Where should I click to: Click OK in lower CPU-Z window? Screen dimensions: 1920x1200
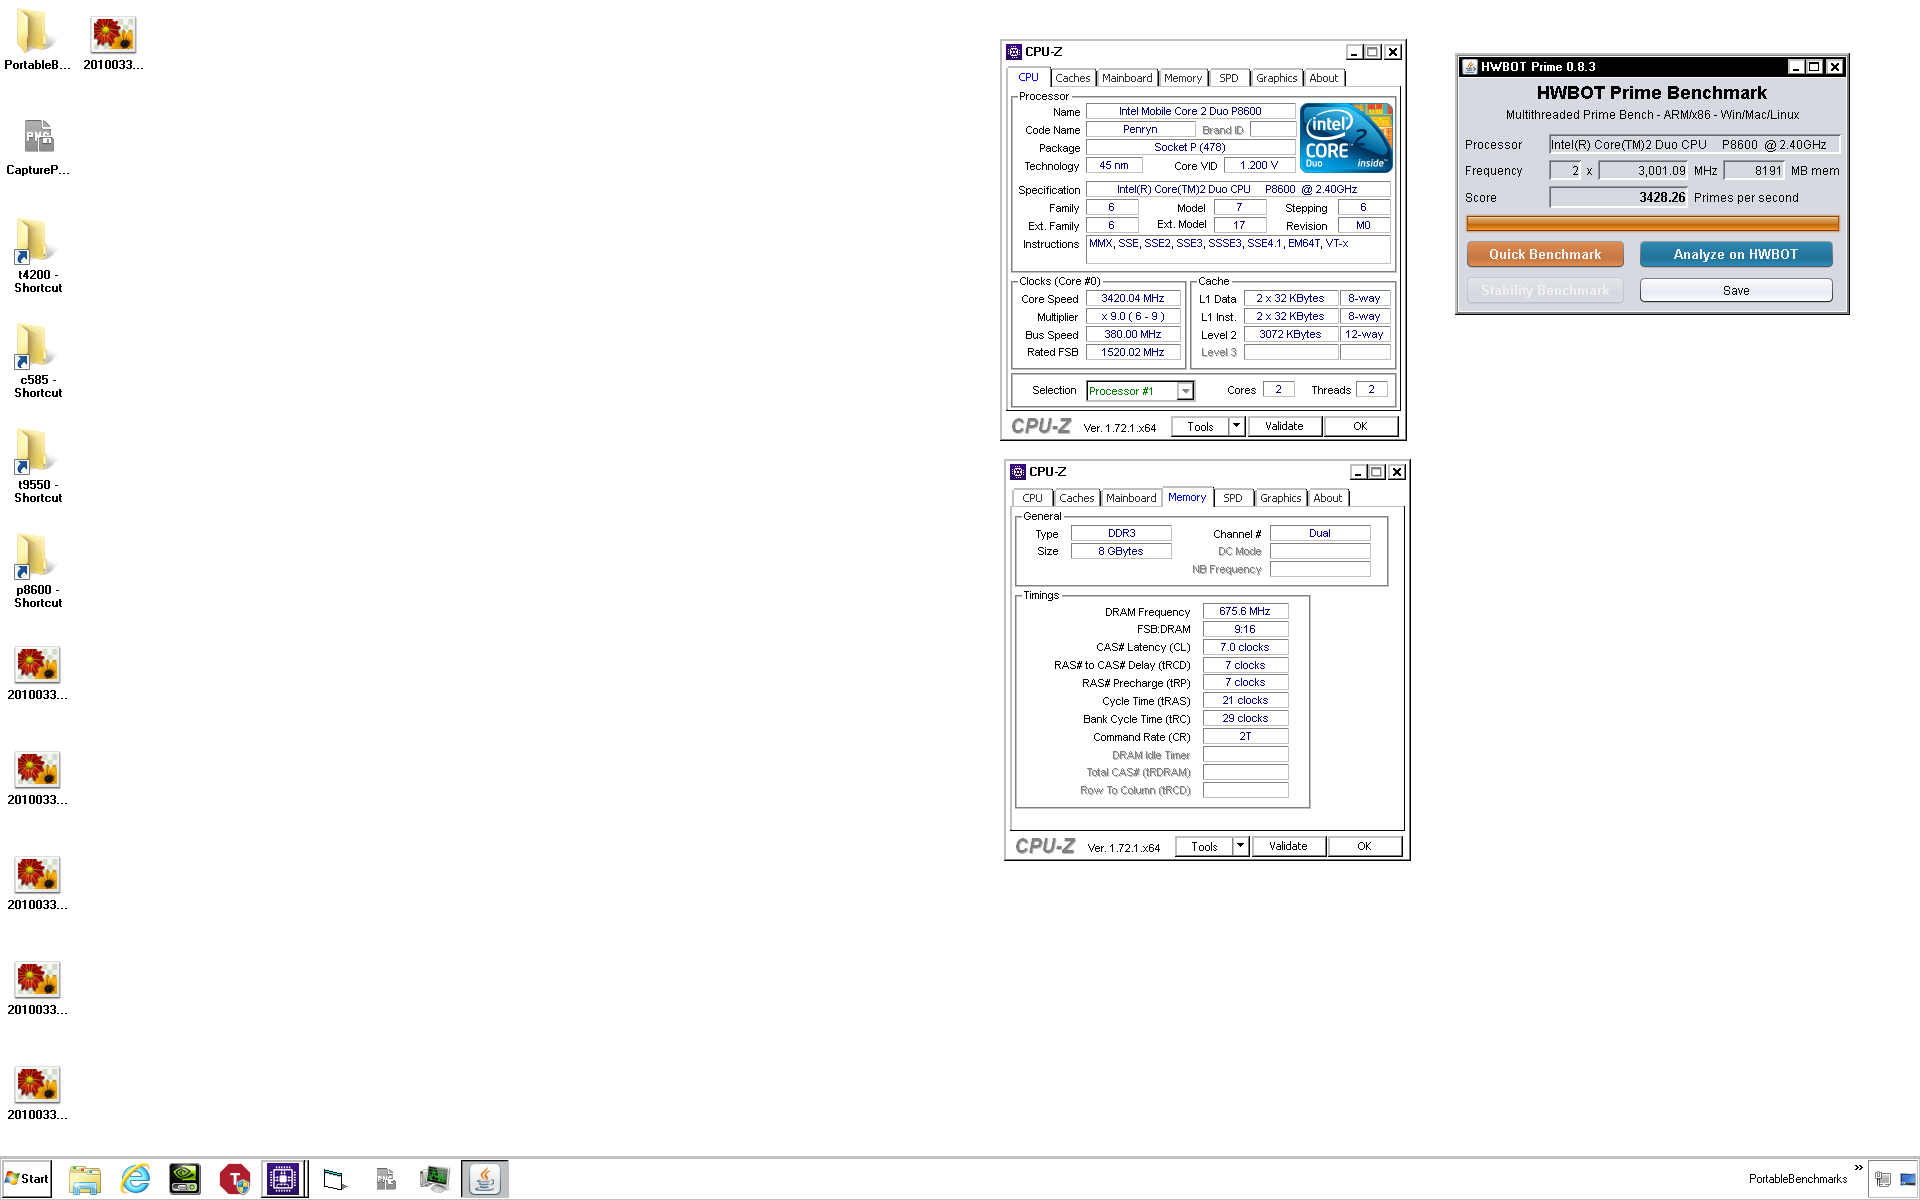click(x=1364, y=846)
